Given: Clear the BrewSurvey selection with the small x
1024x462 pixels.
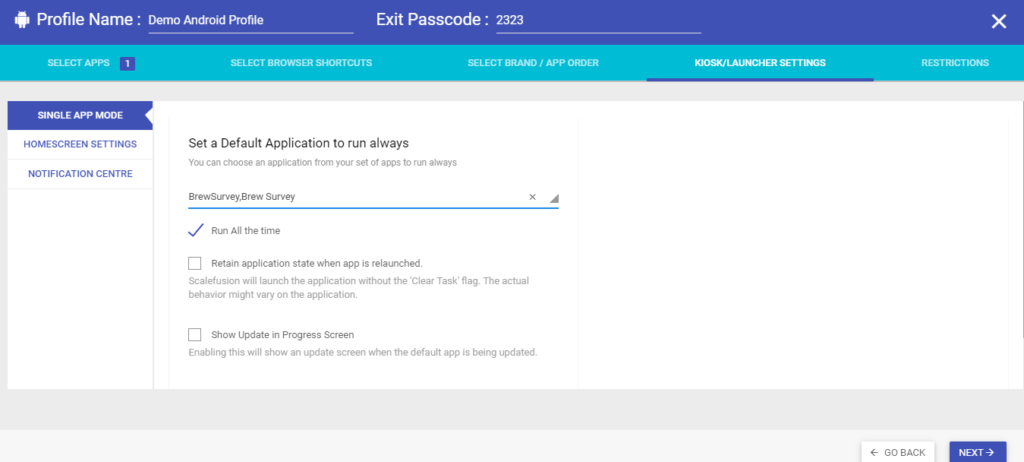Looking at the screenshot, I should click(532, 197).
